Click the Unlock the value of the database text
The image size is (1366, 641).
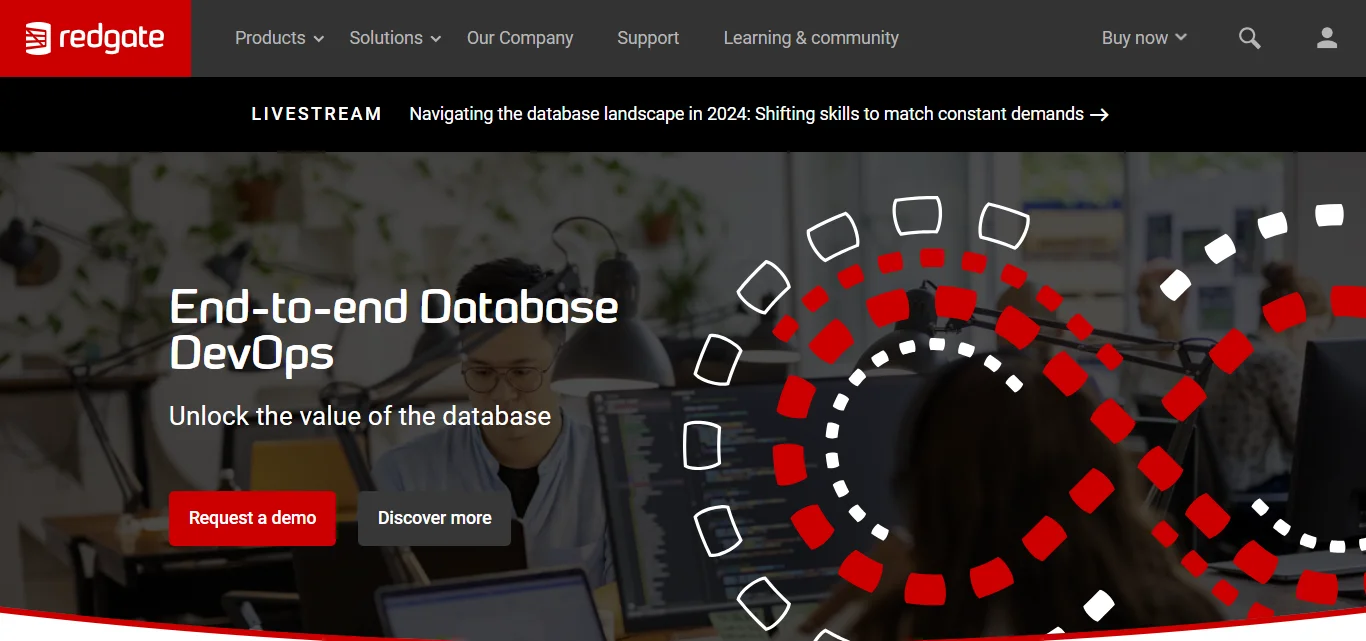360,416
